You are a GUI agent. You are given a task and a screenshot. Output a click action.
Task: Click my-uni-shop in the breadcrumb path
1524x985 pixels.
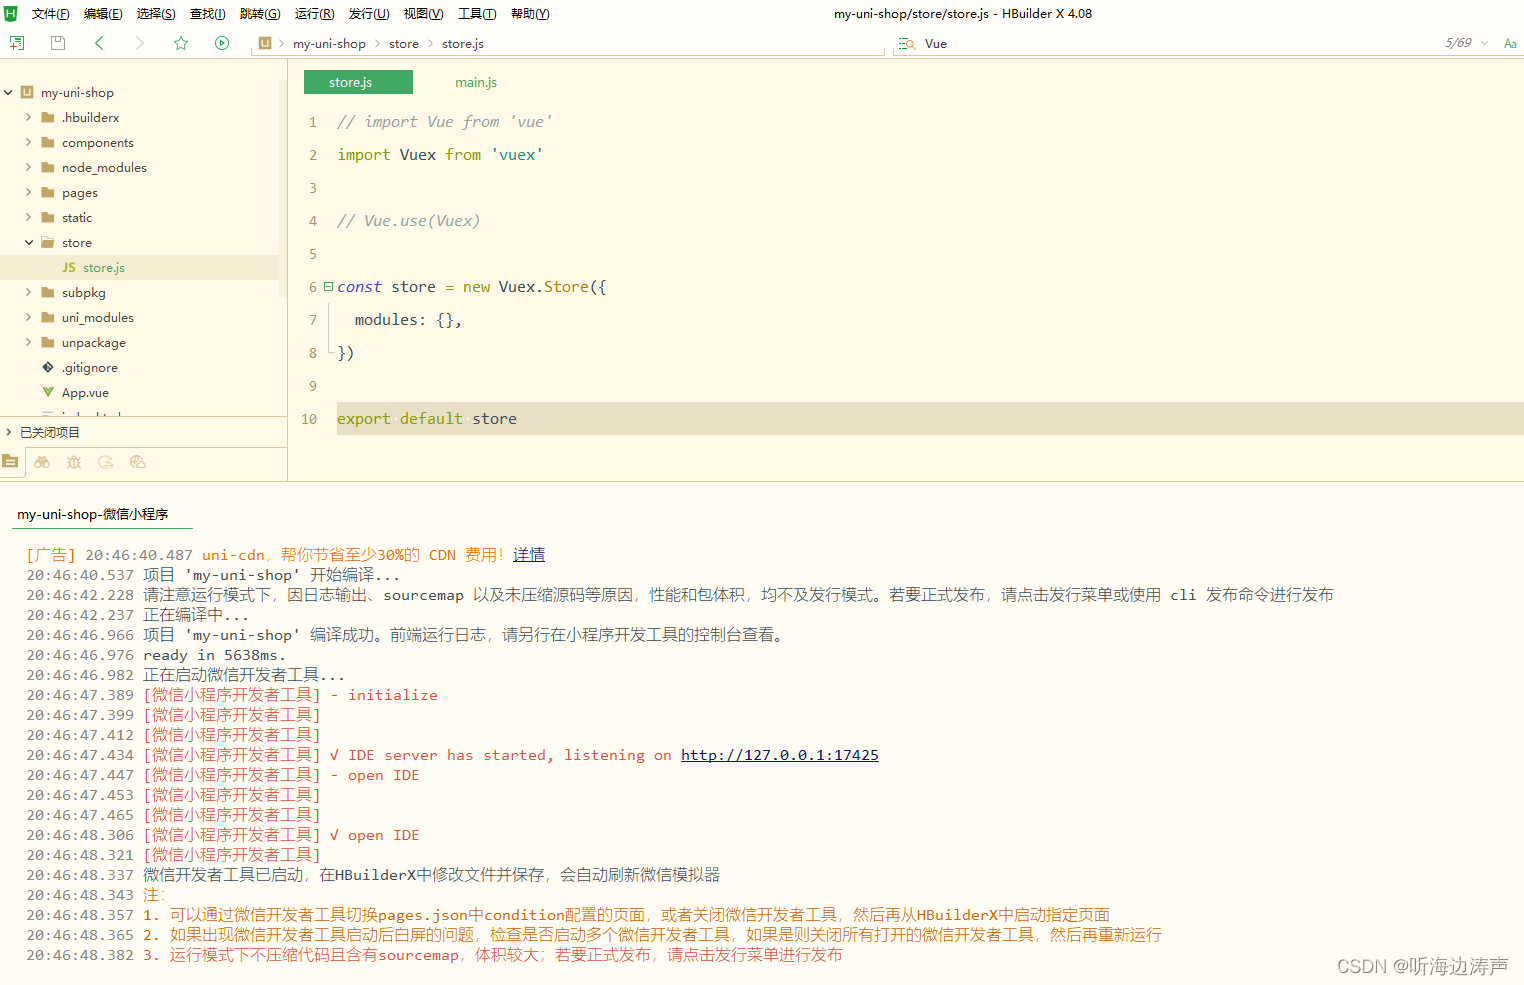pyautogui.click(x=329, y=44)
